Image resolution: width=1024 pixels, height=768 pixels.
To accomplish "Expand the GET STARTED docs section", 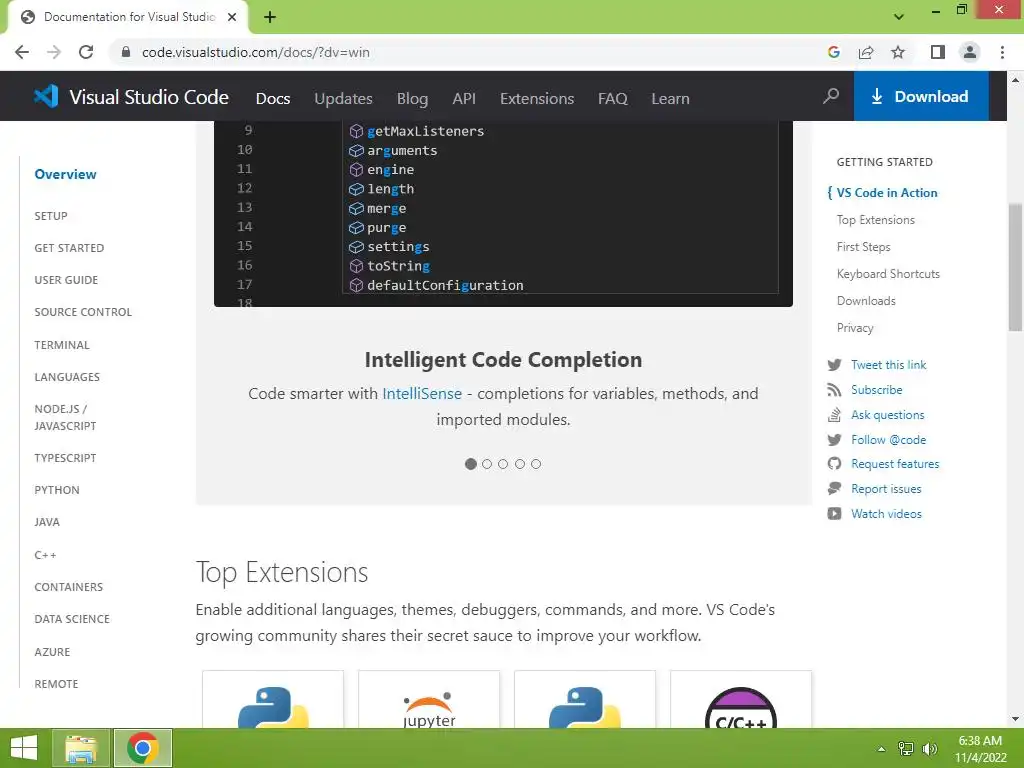I will pyautogui.click(x=69, y=248).
